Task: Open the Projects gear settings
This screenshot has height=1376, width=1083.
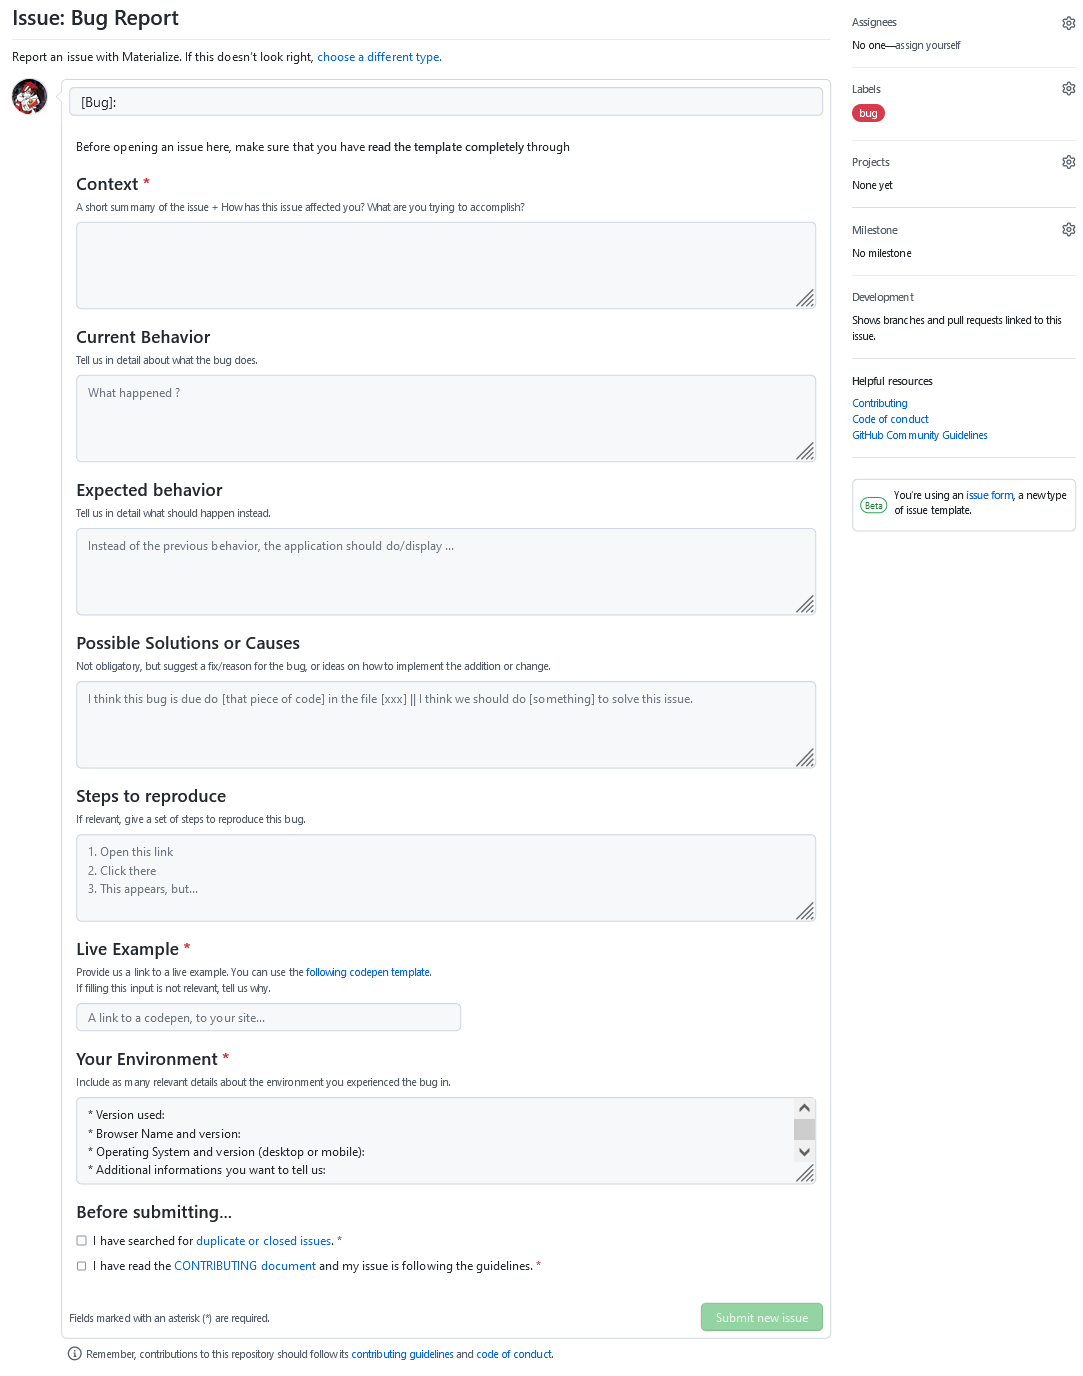Action: point(1068,162)
